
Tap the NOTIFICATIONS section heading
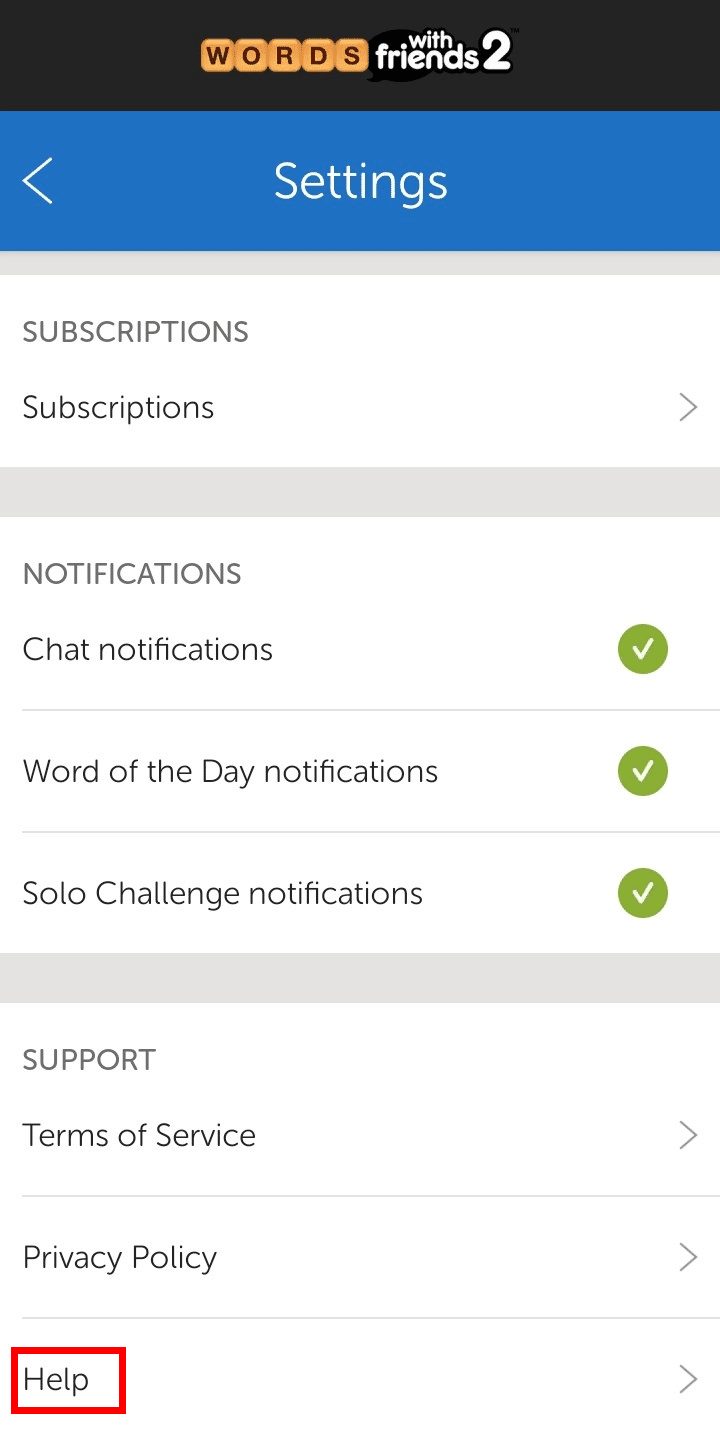[x=132, y=574]
